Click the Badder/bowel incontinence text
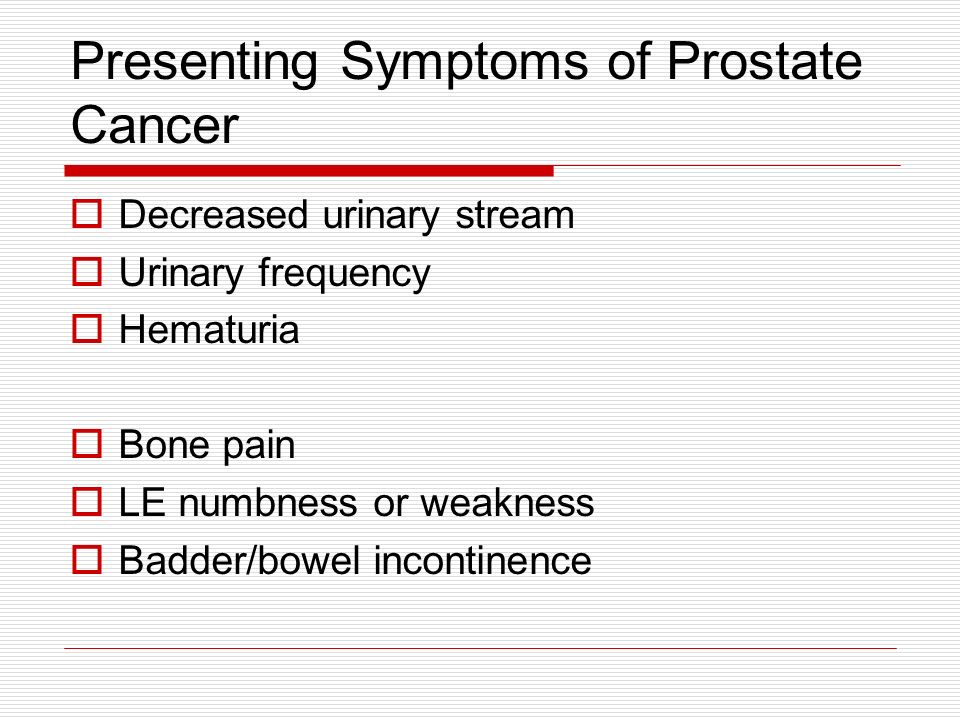 (x=355, y=561)
